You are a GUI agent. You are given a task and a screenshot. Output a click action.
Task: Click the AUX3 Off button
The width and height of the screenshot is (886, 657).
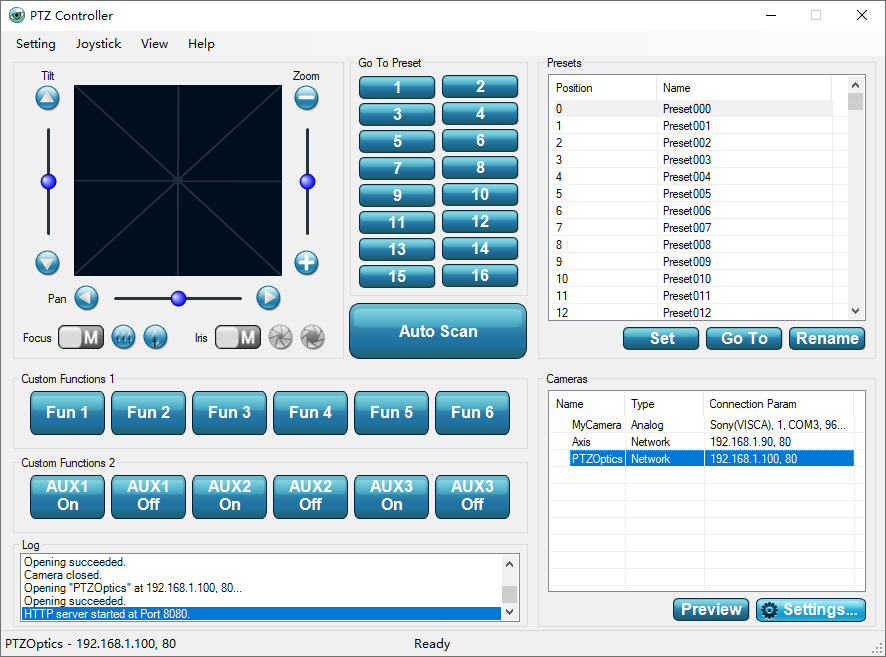tap(472, 497)
